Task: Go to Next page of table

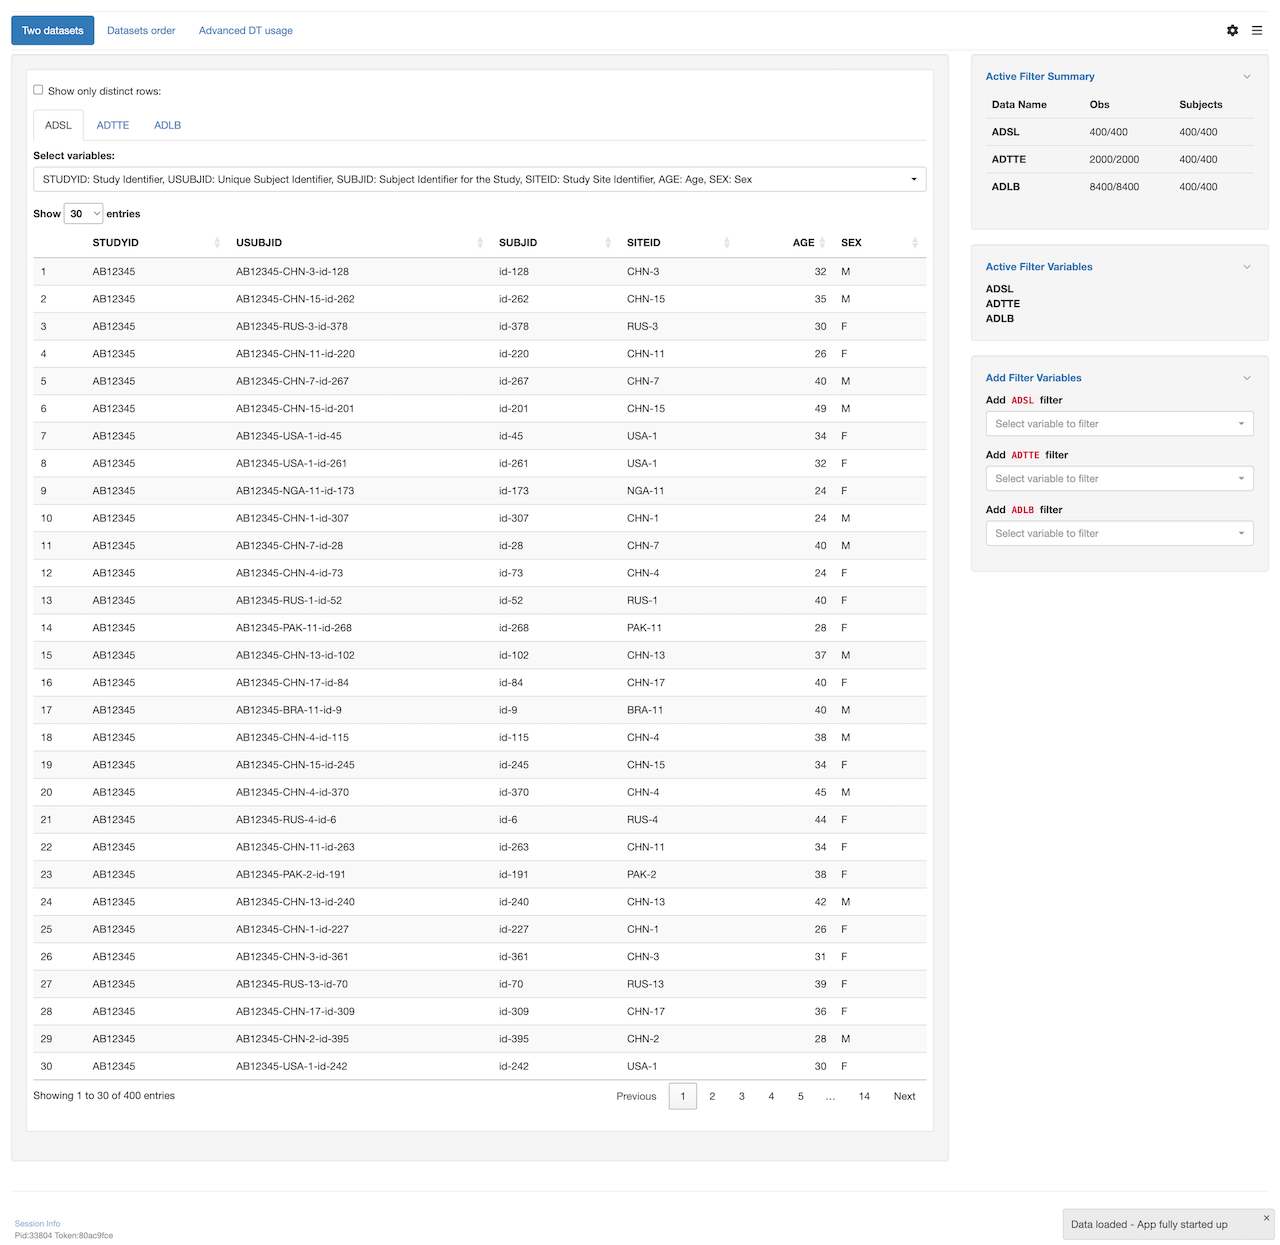Action: pos(904,1097)
